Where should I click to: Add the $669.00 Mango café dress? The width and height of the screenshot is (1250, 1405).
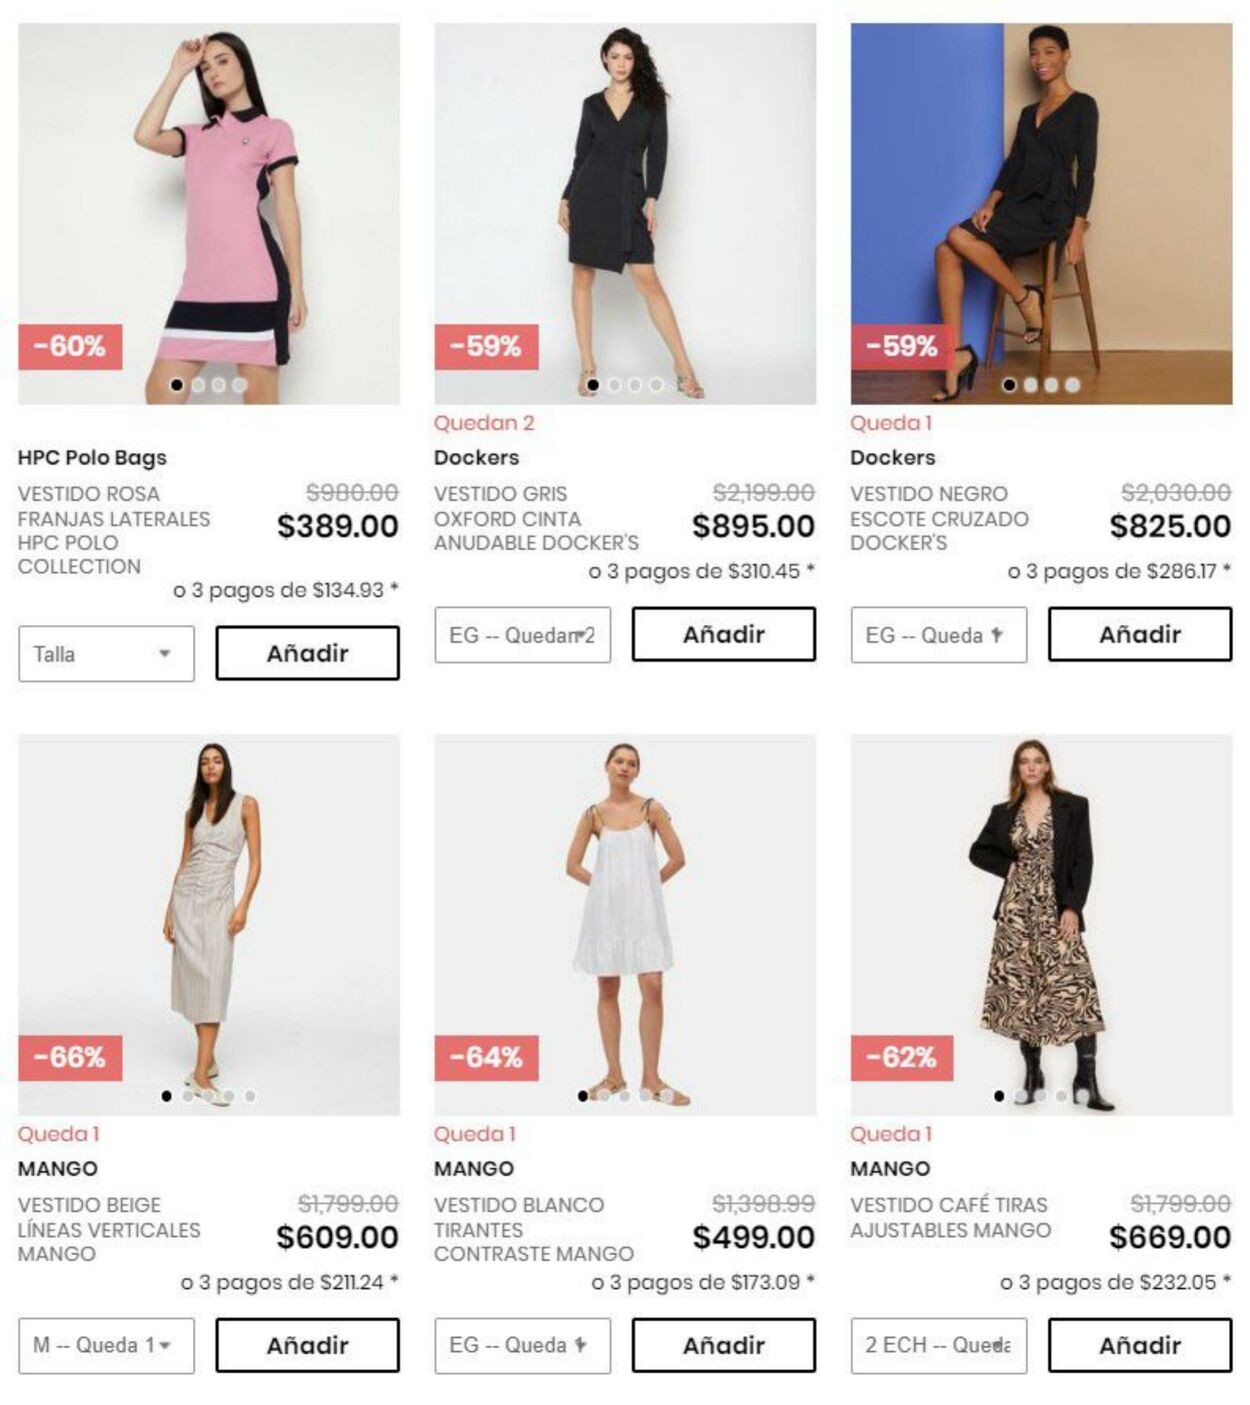tap(1140, 1345)
